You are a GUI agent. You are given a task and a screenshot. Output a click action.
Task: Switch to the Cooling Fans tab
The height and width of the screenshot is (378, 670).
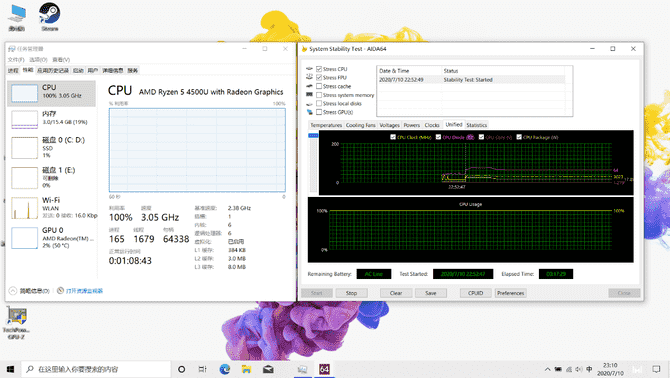(360, 125)
